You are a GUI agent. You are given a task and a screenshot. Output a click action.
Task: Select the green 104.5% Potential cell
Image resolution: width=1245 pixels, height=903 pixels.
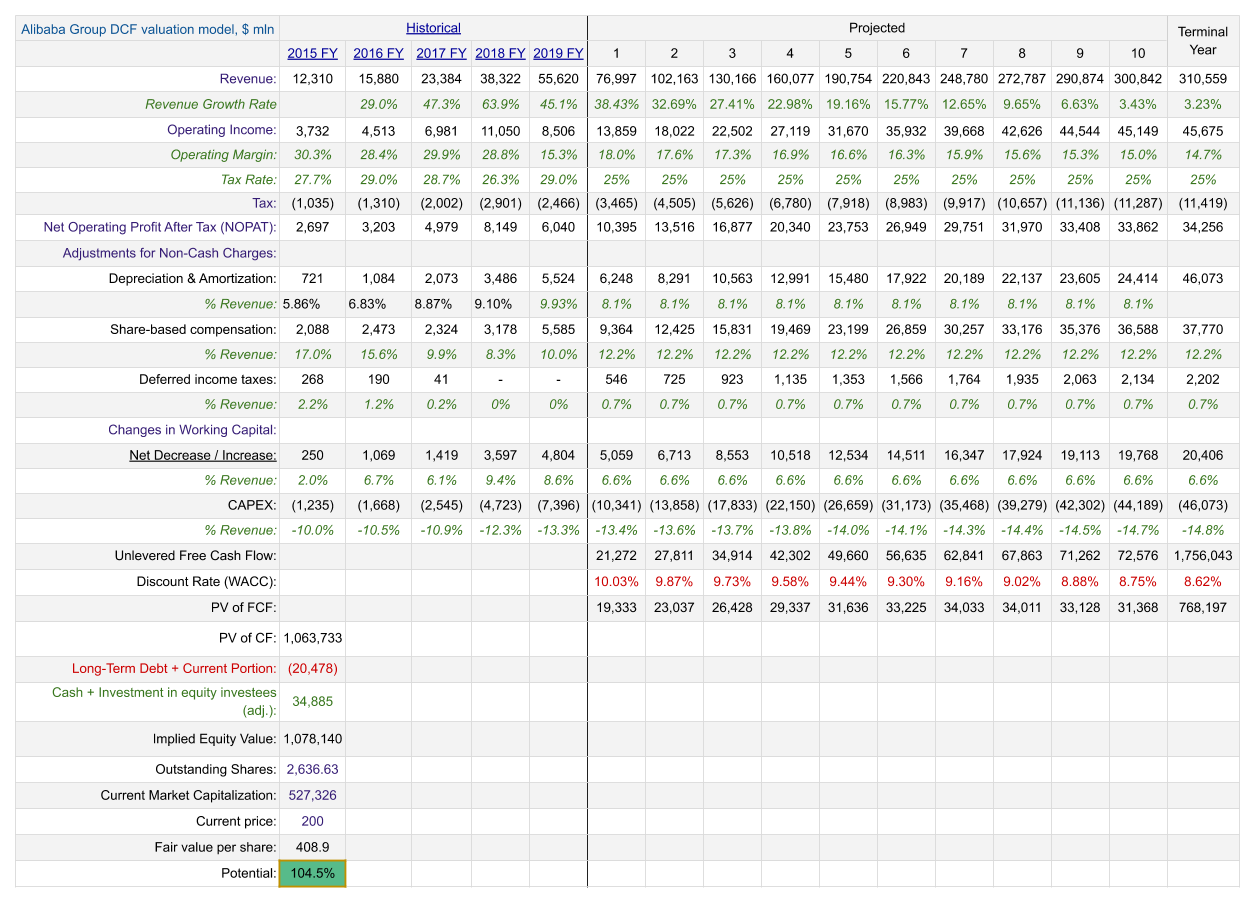312,873
